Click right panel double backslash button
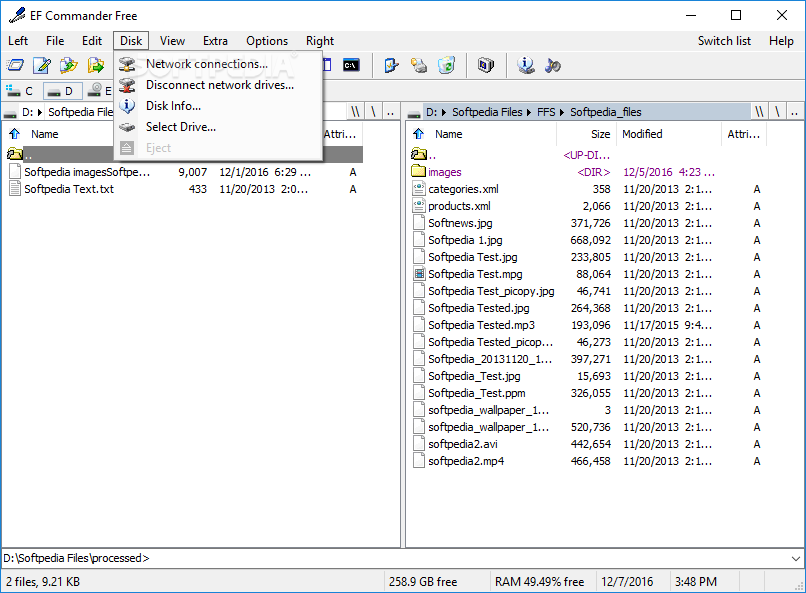The image size is (806, 593). pyautogui.click(x=759, y=112)
